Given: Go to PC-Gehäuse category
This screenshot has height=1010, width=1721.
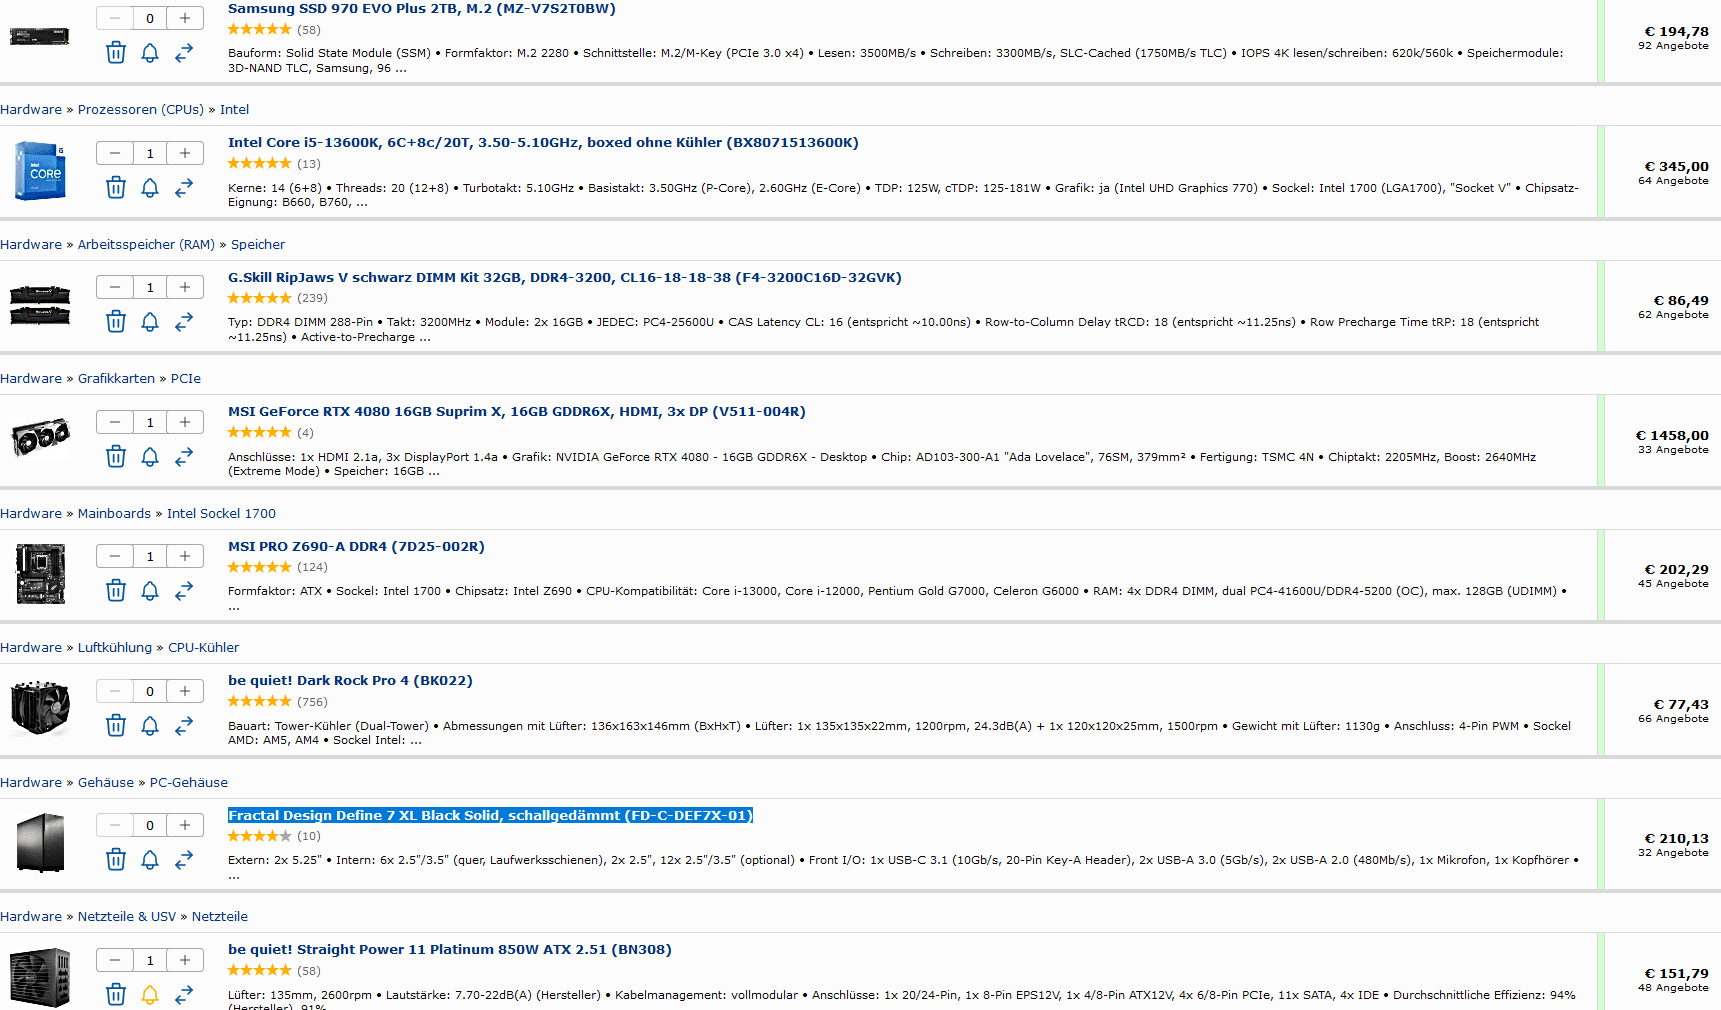Looking at the screenshot, I should [189, 783].
